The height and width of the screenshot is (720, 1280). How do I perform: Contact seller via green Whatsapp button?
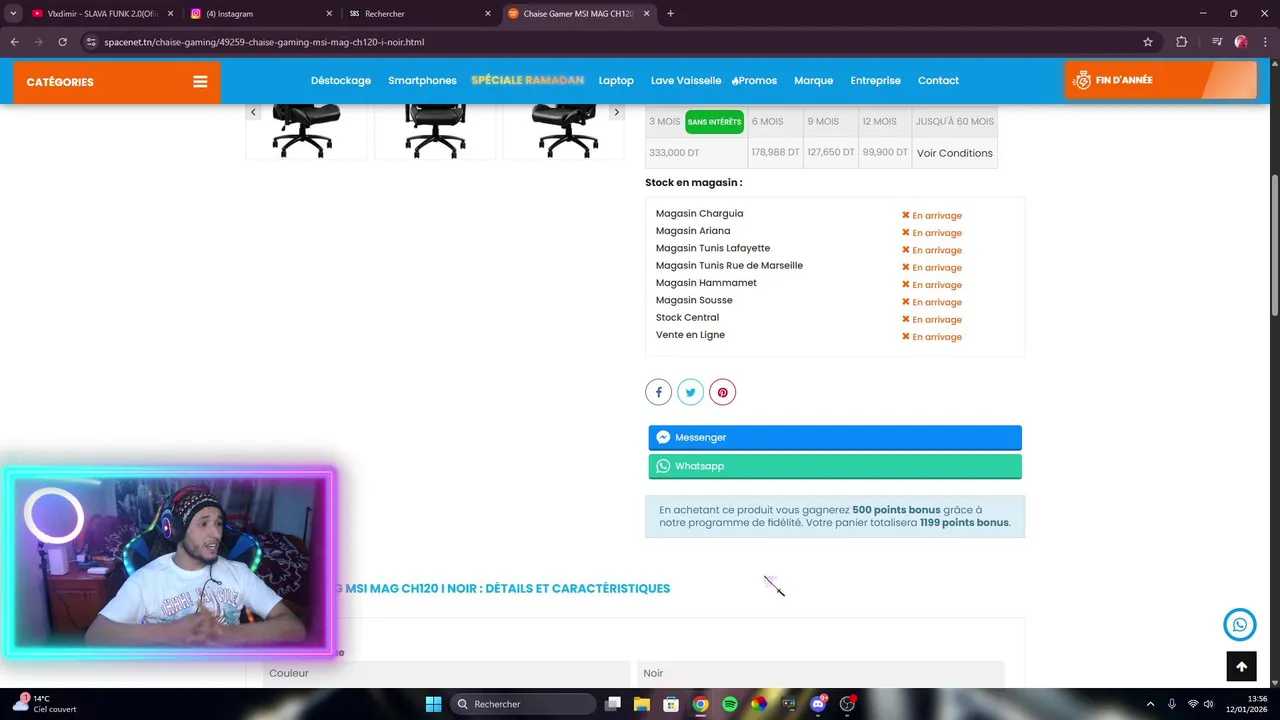pos(835,466)
